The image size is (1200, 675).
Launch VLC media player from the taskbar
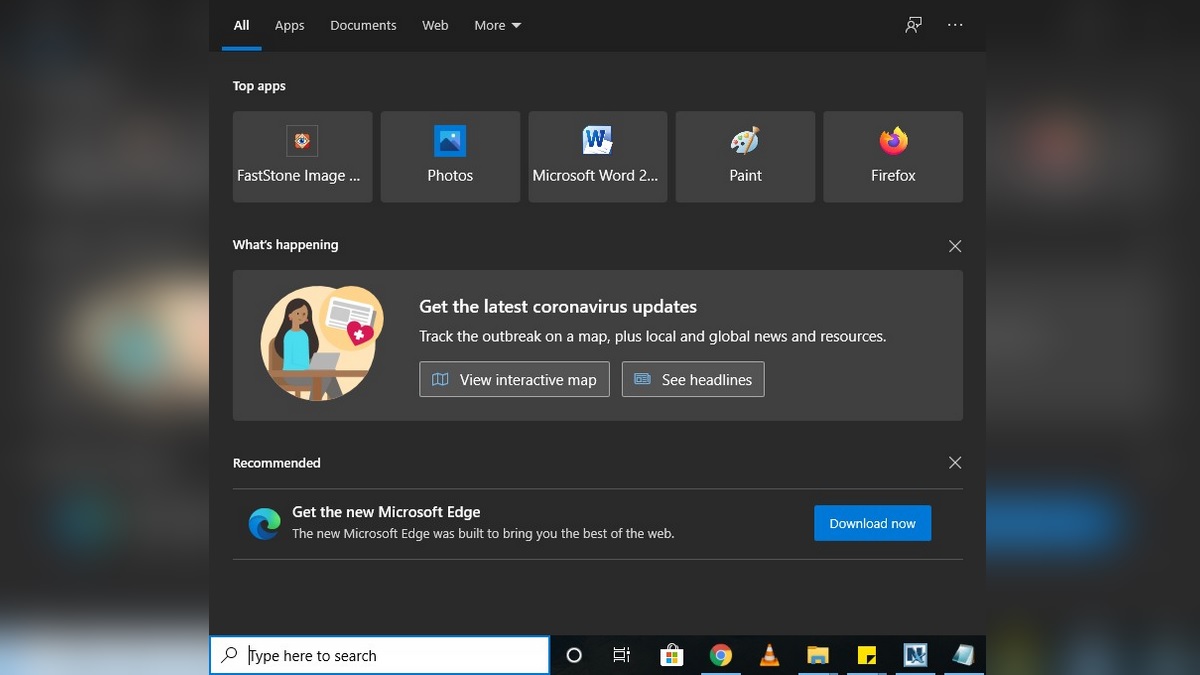click(x=769, y=655)
